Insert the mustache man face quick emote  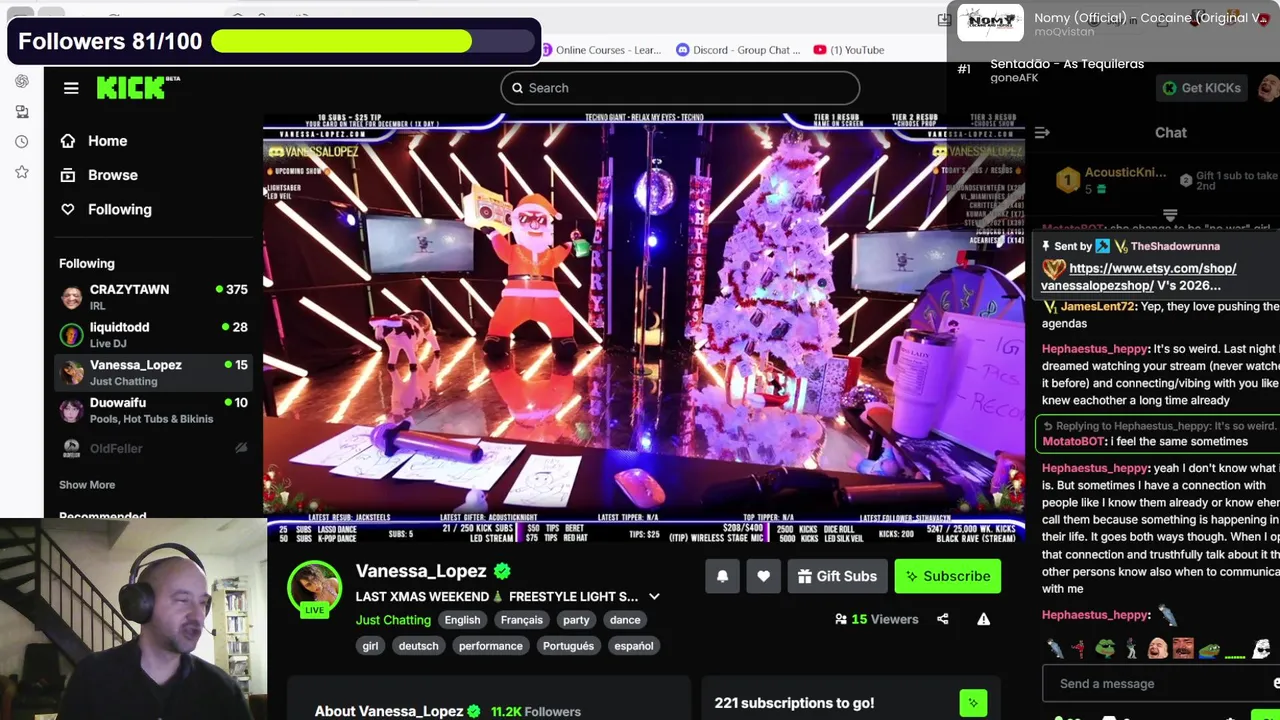point(1183,648)
